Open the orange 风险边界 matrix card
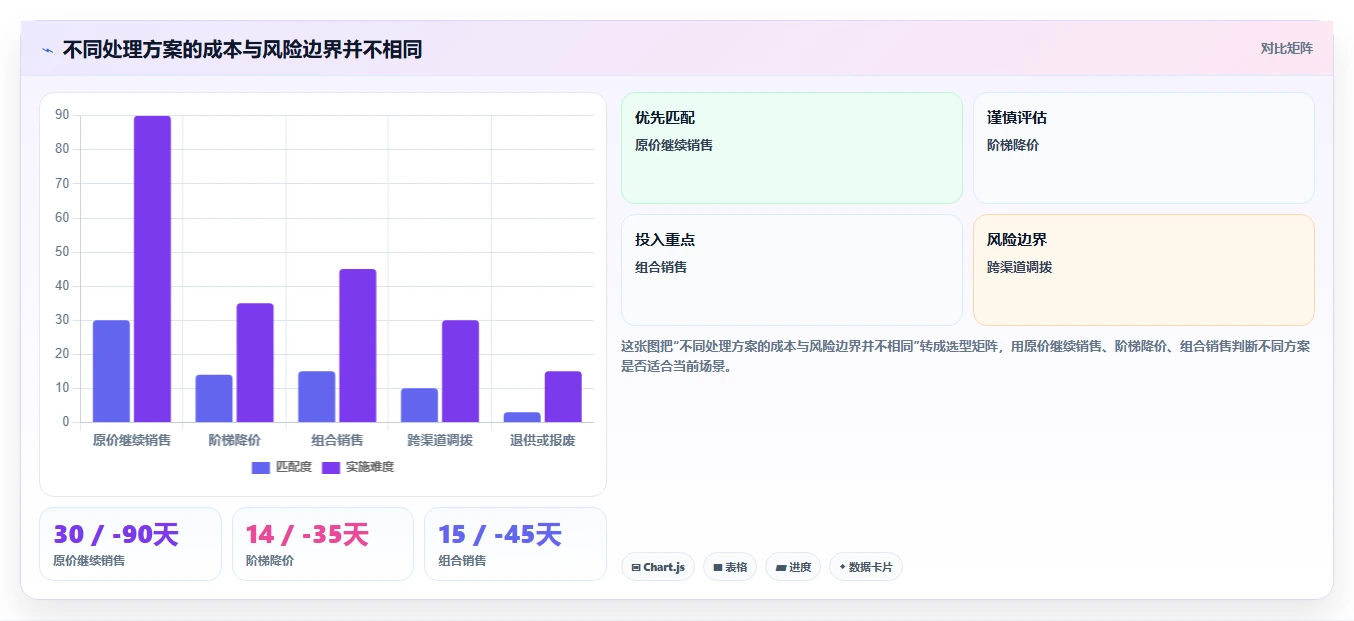Viewport: 1354px width, 621px height. (x=1144, y=270)
